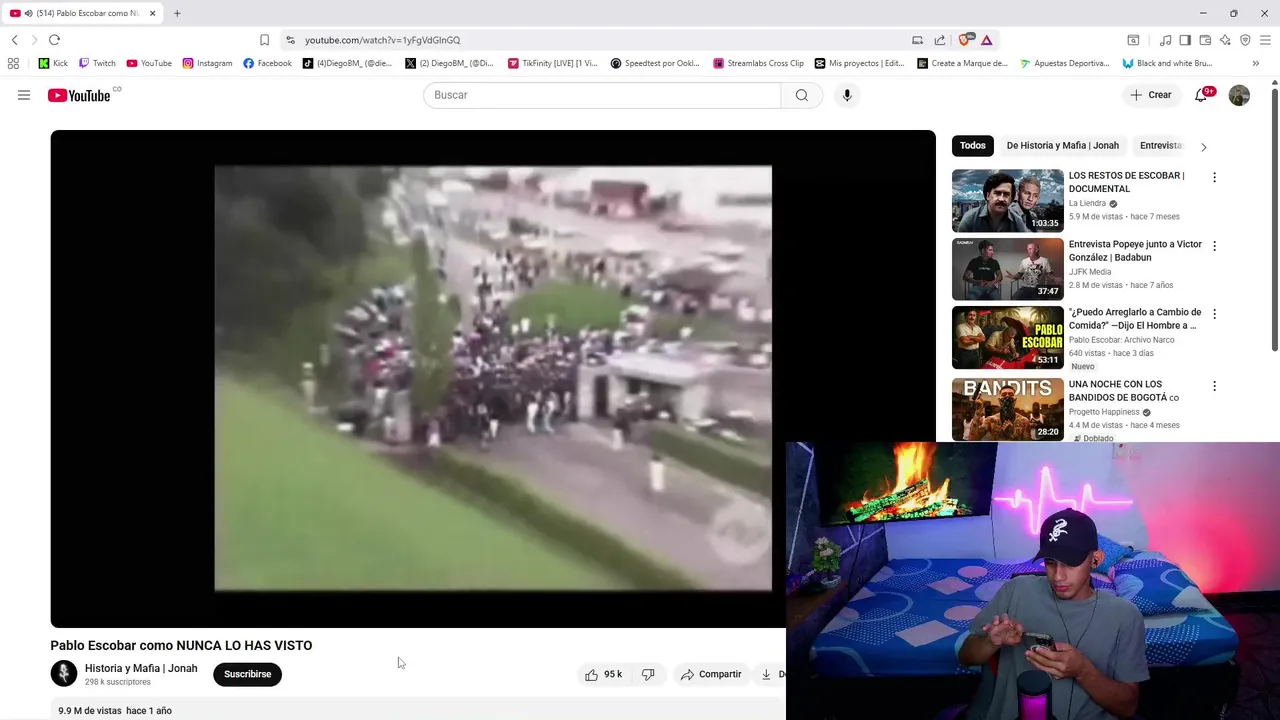1280x720 pixels.
Task: Open Compartir share dialog
Action: click(710, 674)
